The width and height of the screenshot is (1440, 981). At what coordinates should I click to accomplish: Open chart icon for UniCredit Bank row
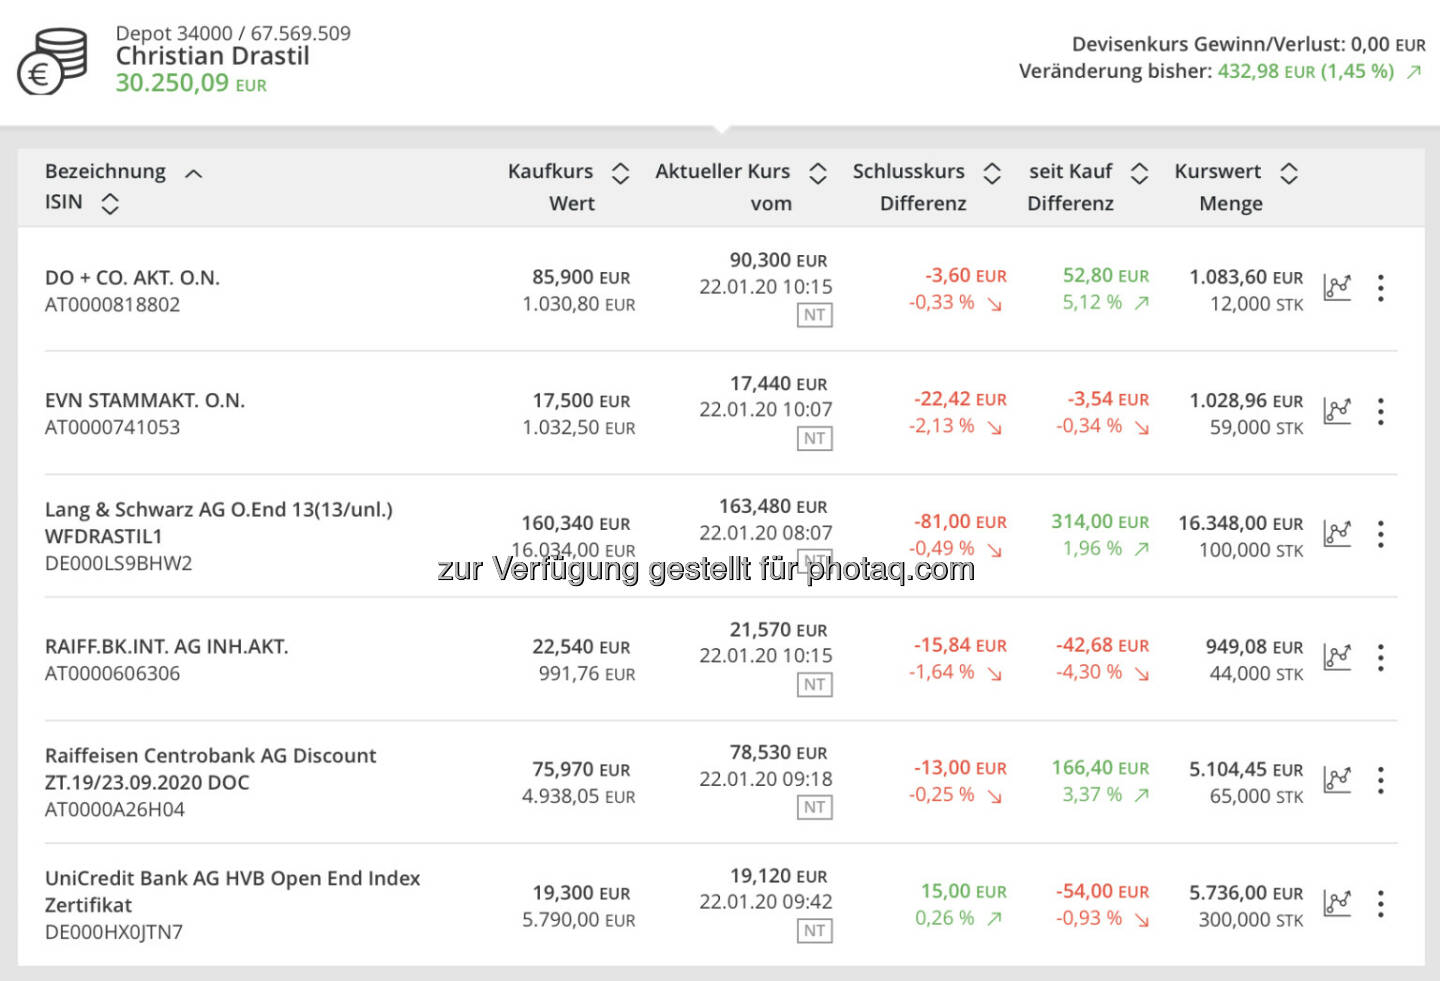click(x=1337, y=904)
